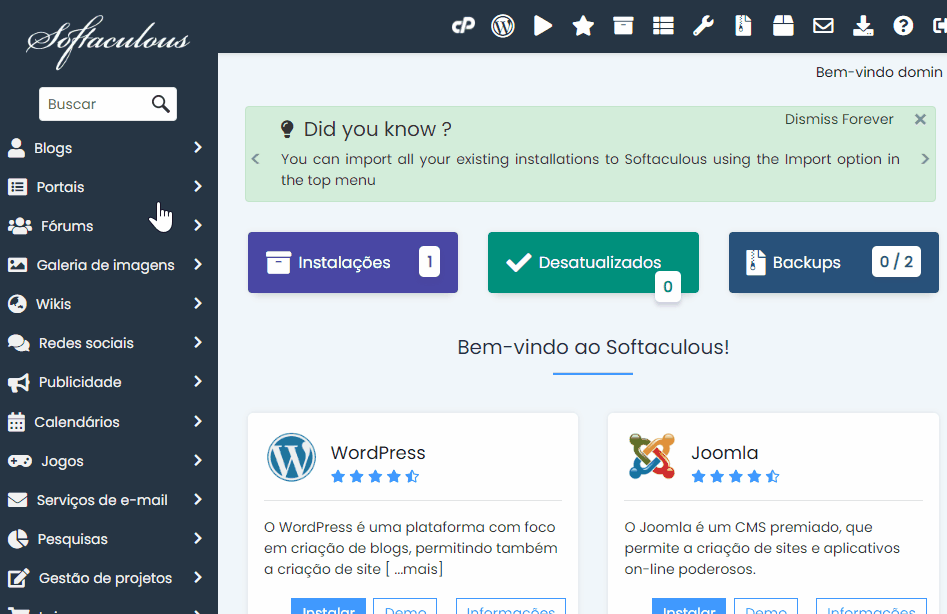Expand the Wikis category chevron
947x614 pixels.
(198, 303)
